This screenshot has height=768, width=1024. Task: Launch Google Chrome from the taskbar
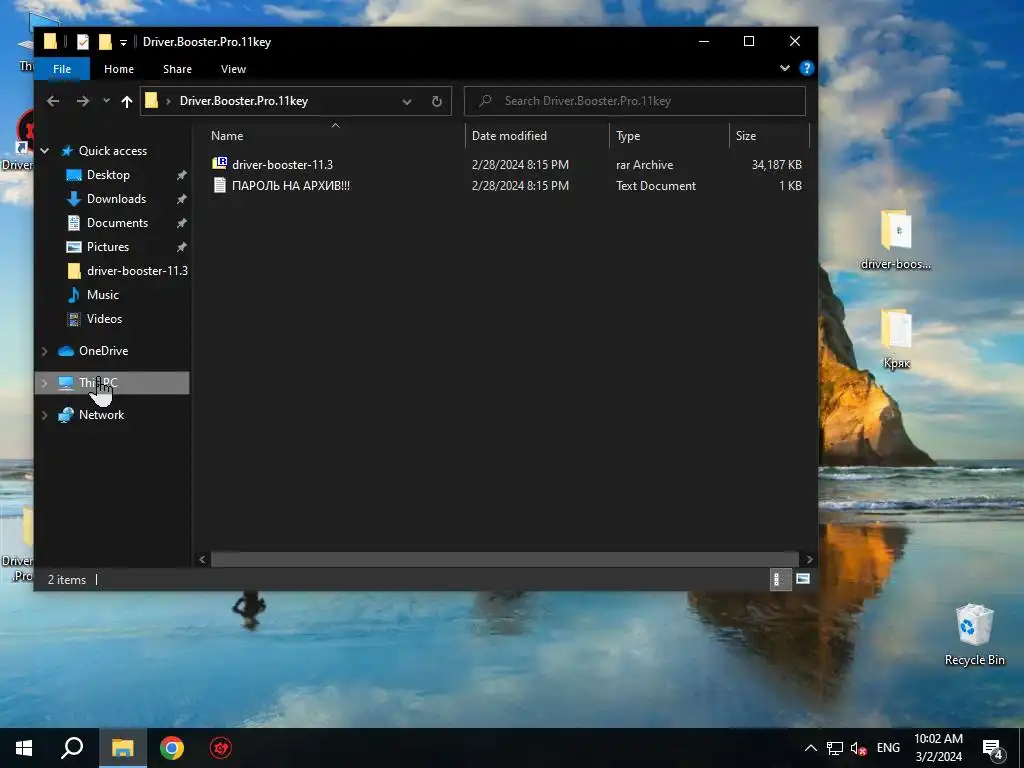[x=172, y=748]
